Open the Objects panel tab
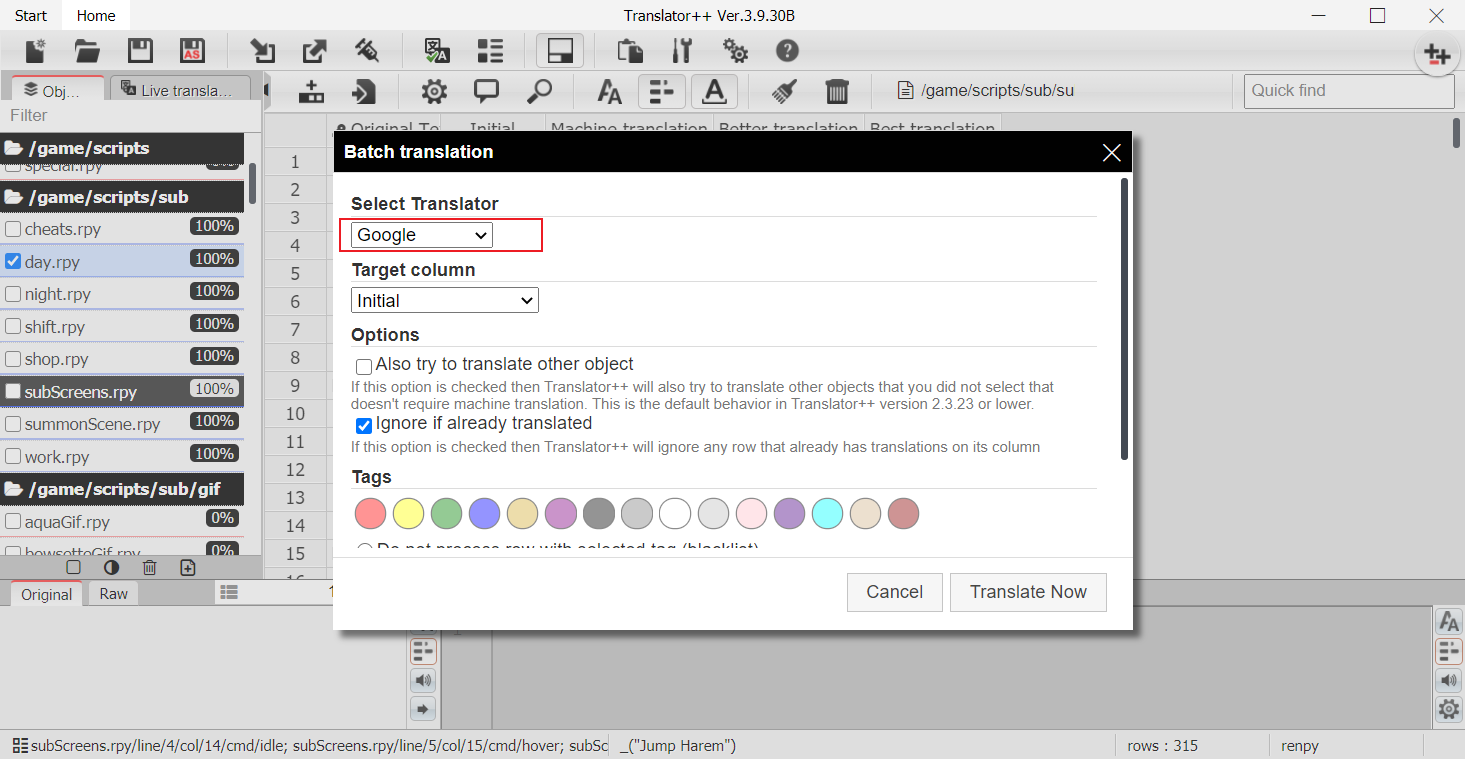Image resolution: width=1465 pixels, height=759 pixels. coord(58,90)
